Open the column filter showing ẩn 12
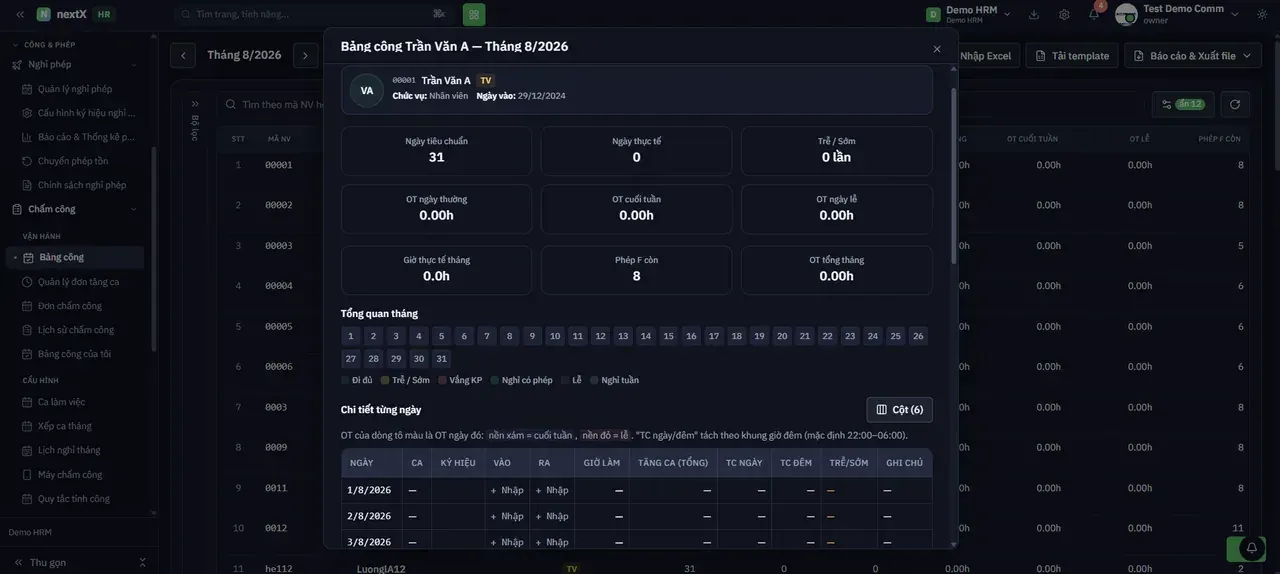This screenshot has height=574, width=1280. tap(1182, 104)
